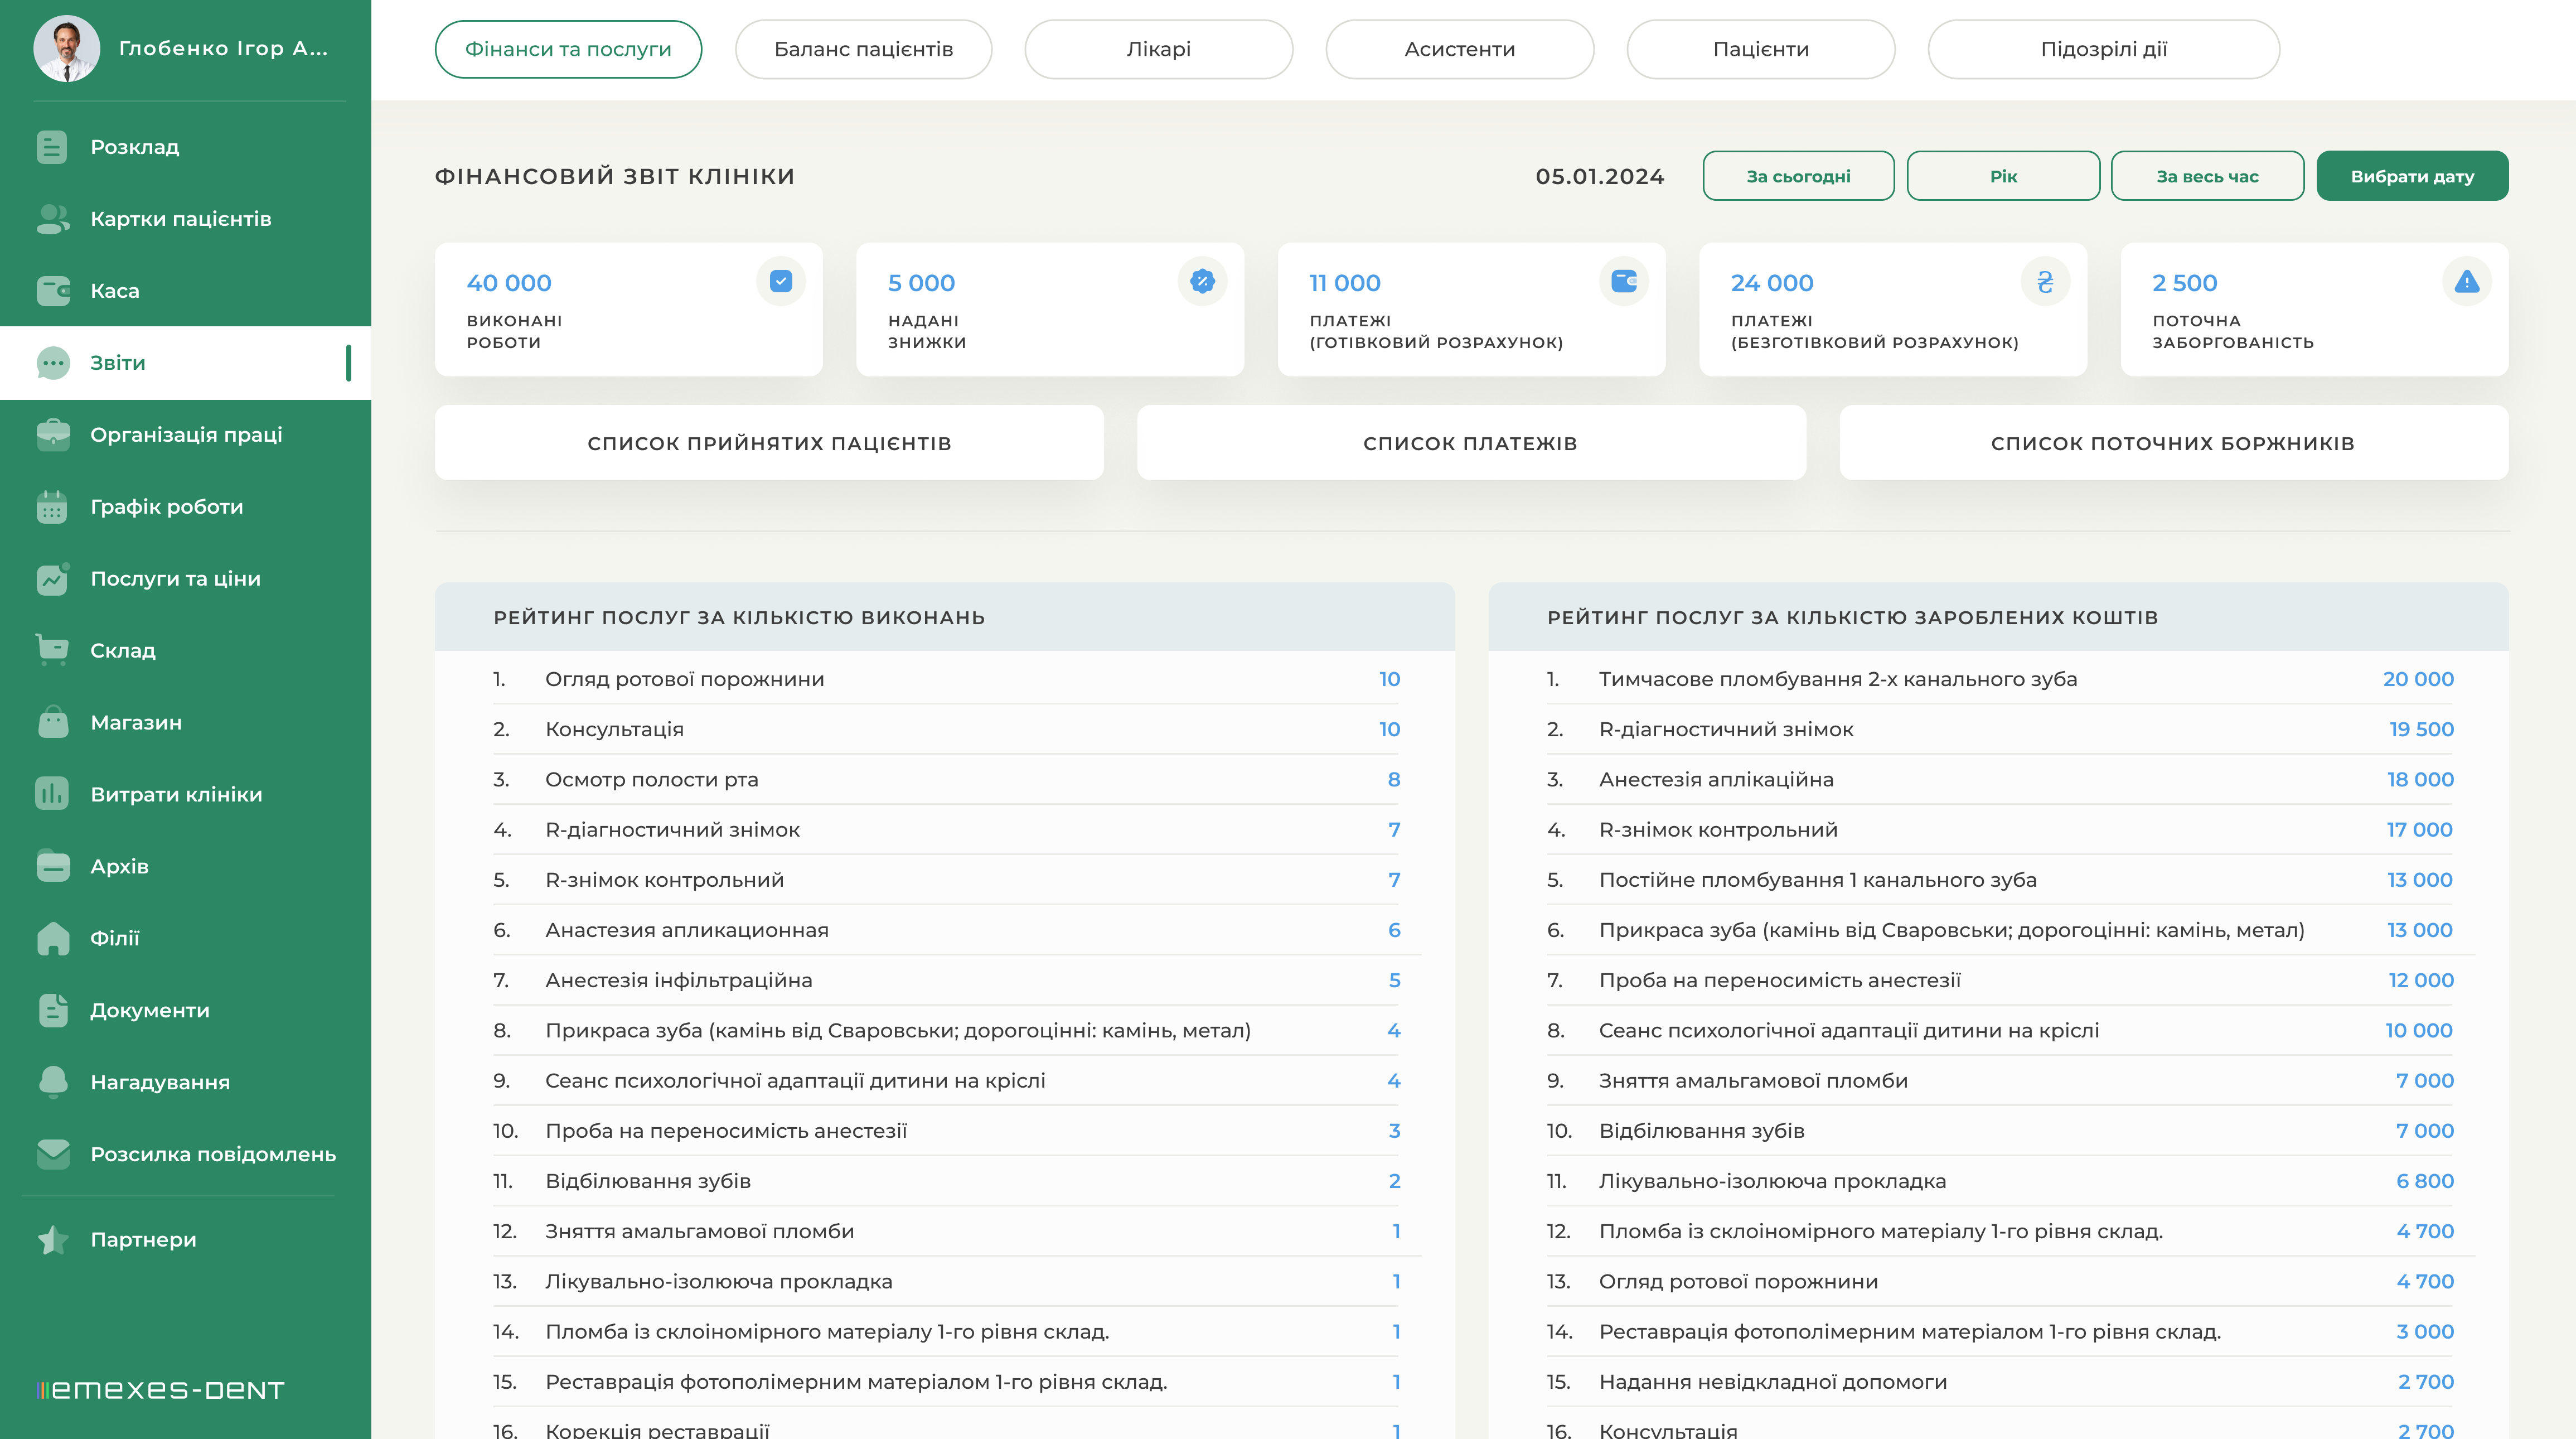Open the Партнери star icon
Viewport: 2576px width, 1439px height.
click(x=52, y=1240)
